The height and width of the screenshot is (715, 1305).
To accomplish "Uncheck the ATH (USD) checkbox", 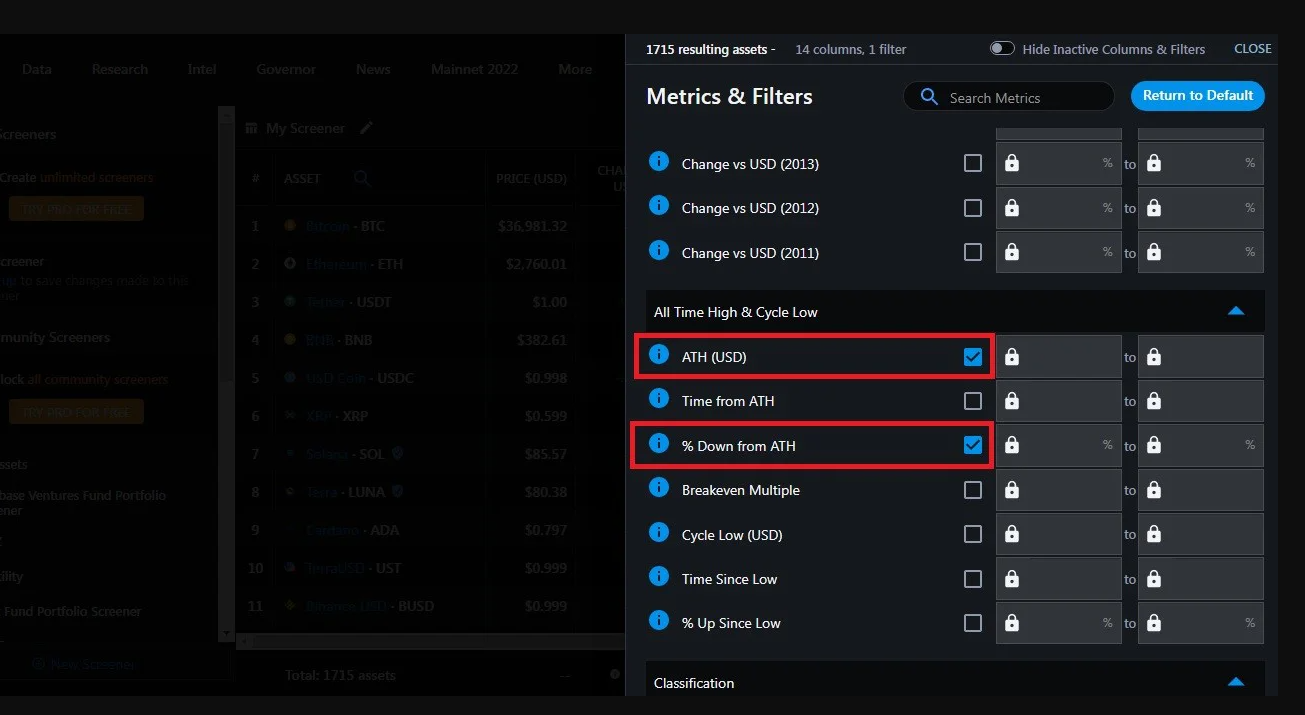I will pos(973,357).
